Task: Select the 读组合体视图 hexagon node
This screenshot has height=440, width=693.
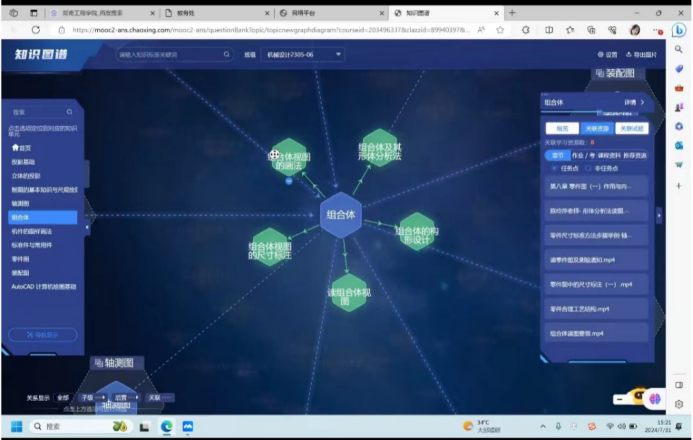Action: click(350, 292)
